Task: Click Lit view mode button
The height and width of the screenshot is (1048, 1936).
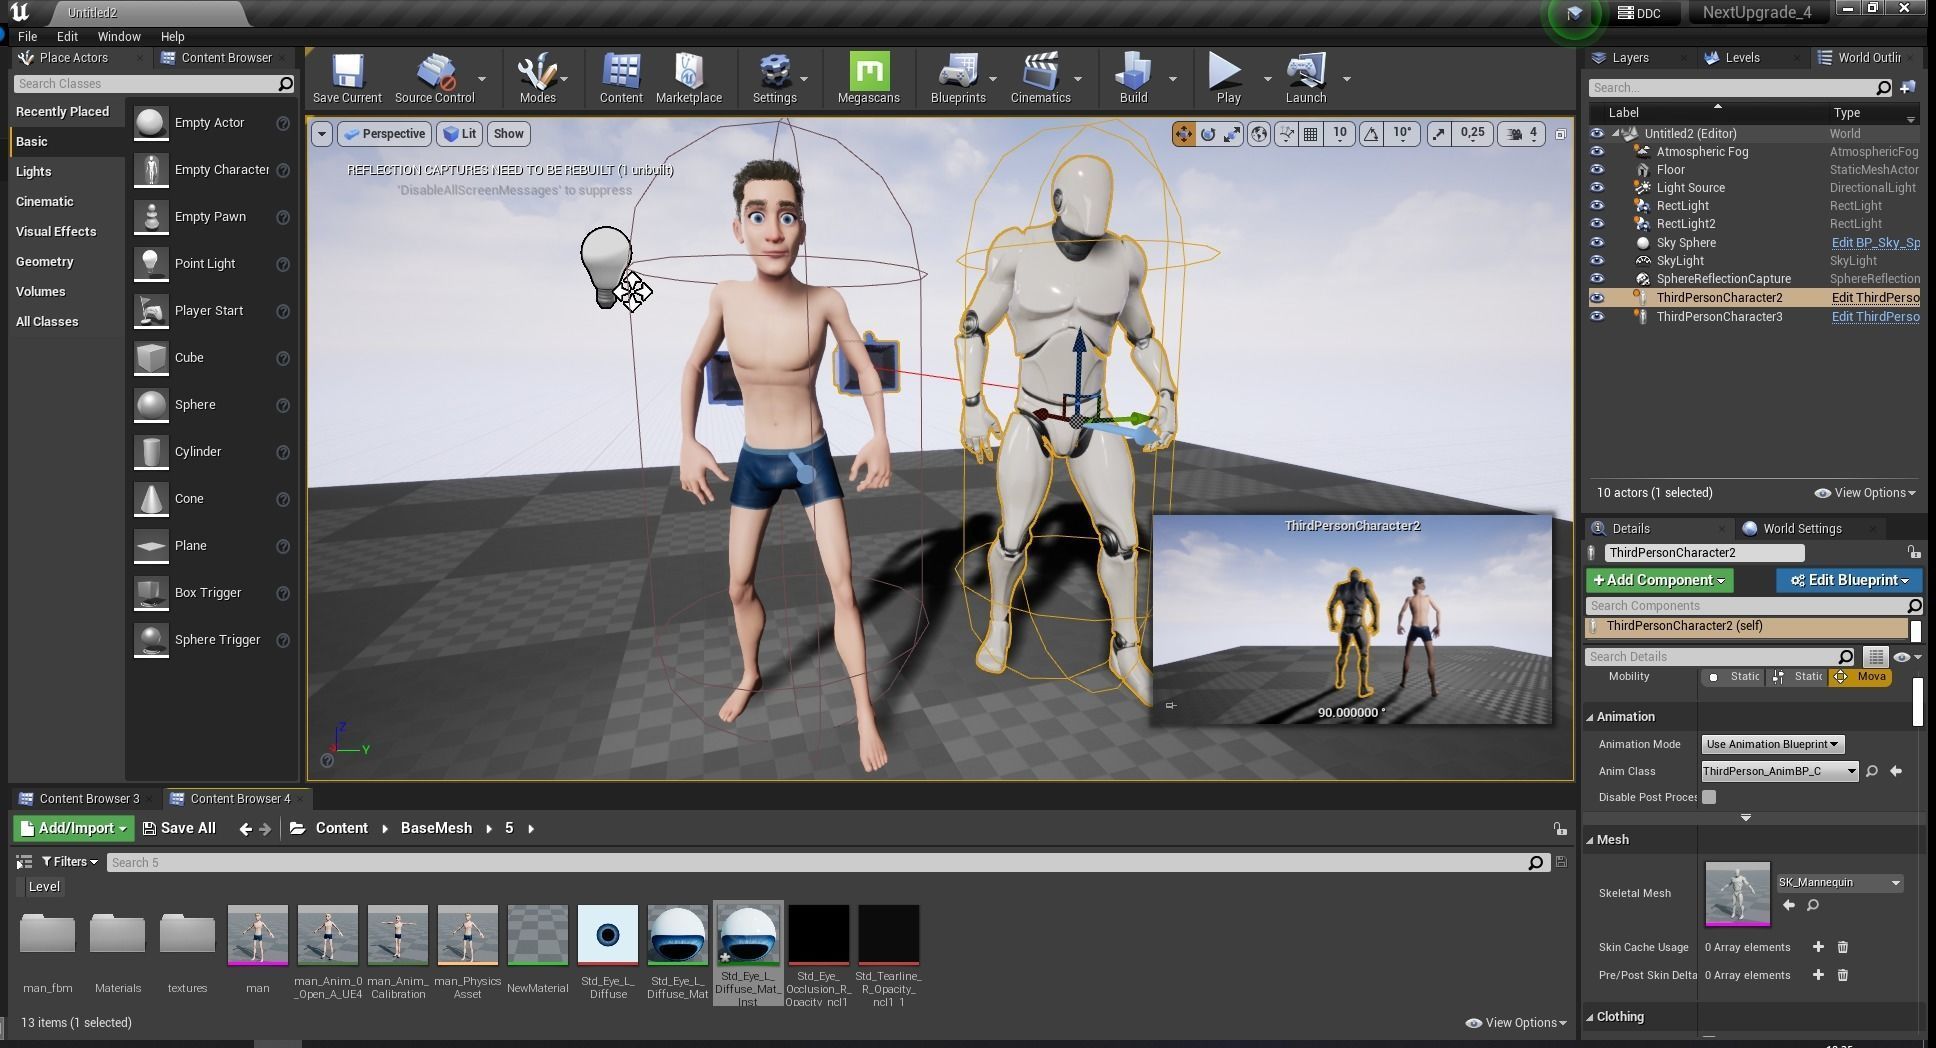Action: 459,134
